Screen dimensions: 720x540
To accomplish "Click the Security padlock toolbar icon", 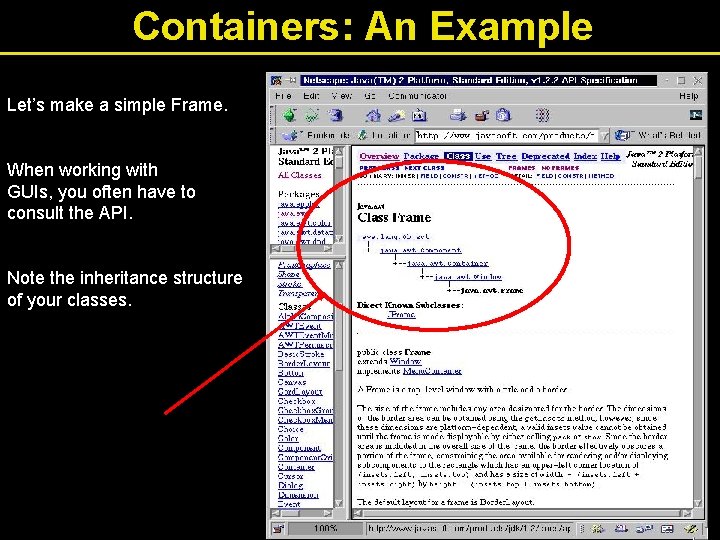I will [481, 115].
